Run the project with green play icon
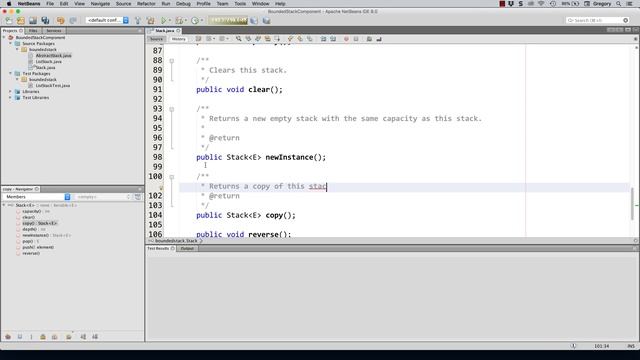The height and width of the screenshot is (360, 640). (x=164, y=20)
